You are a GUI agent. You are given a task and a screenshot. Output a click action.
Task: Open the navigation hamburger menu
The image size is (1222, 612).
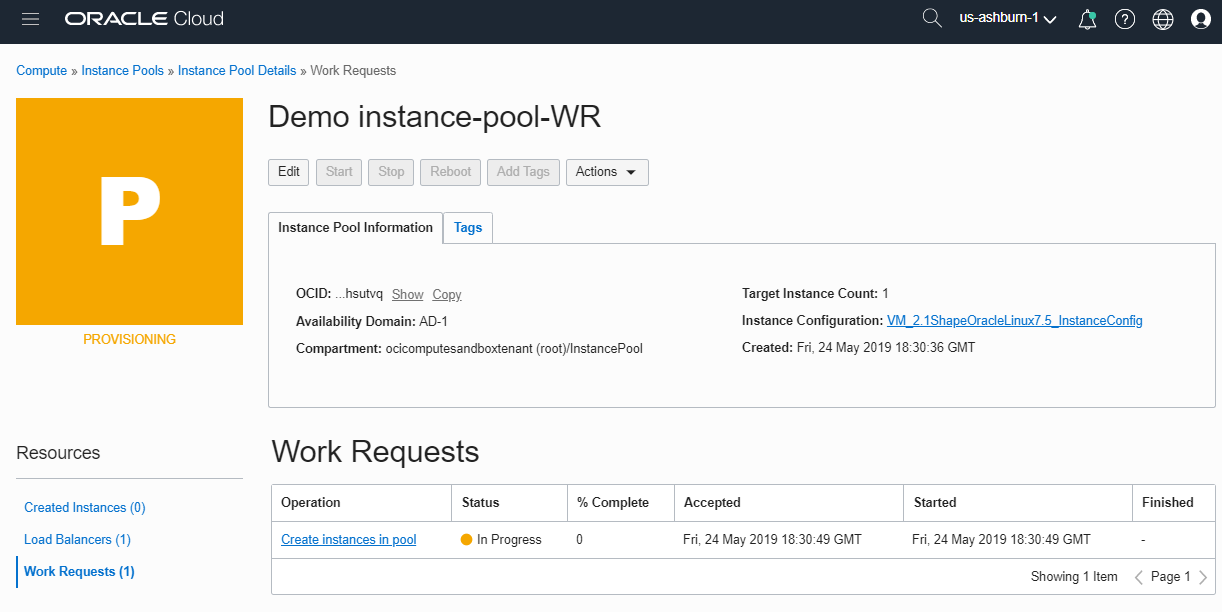[30, 18]
